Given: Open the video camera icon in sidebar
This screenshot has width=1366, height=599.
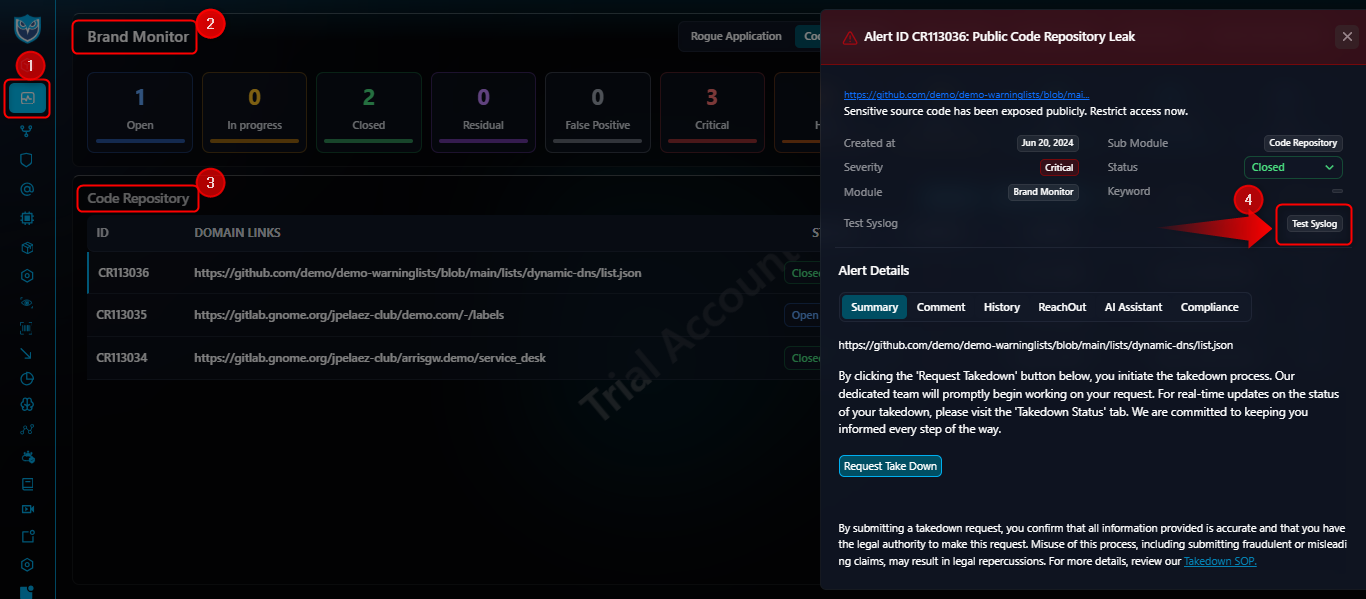Looking at the screenshot, I should [x=27, y=509].
